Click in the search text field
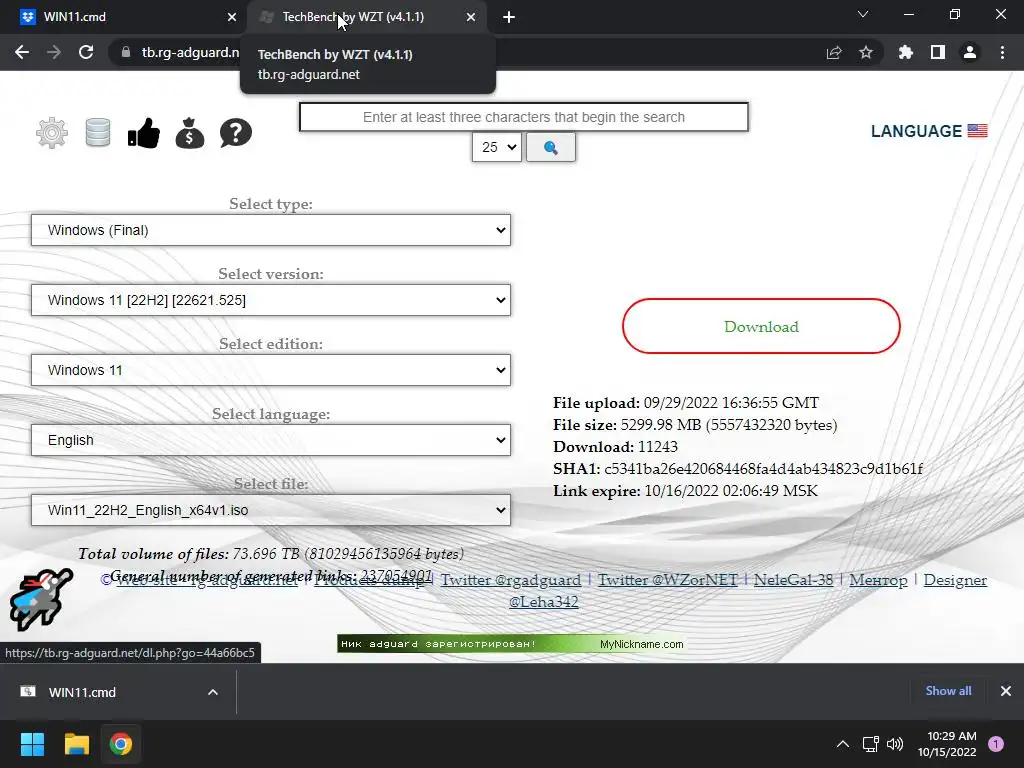Image resolution: width=1024 pixels, height=768 pixels. (524, 117)
